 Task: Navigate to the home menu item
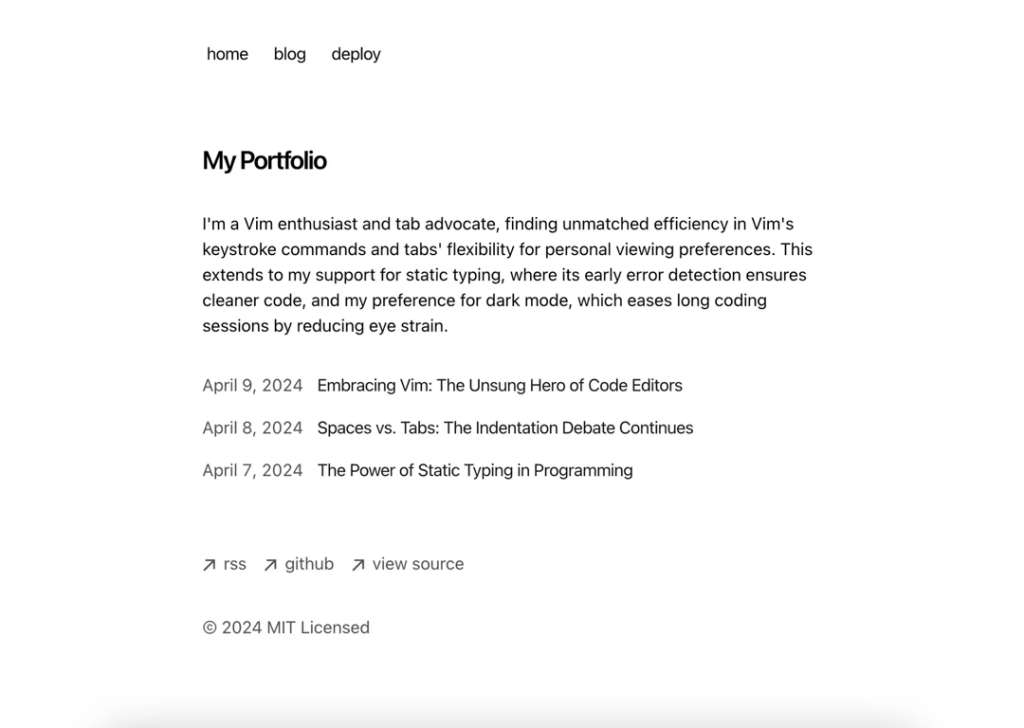click(x=227, y=54)
